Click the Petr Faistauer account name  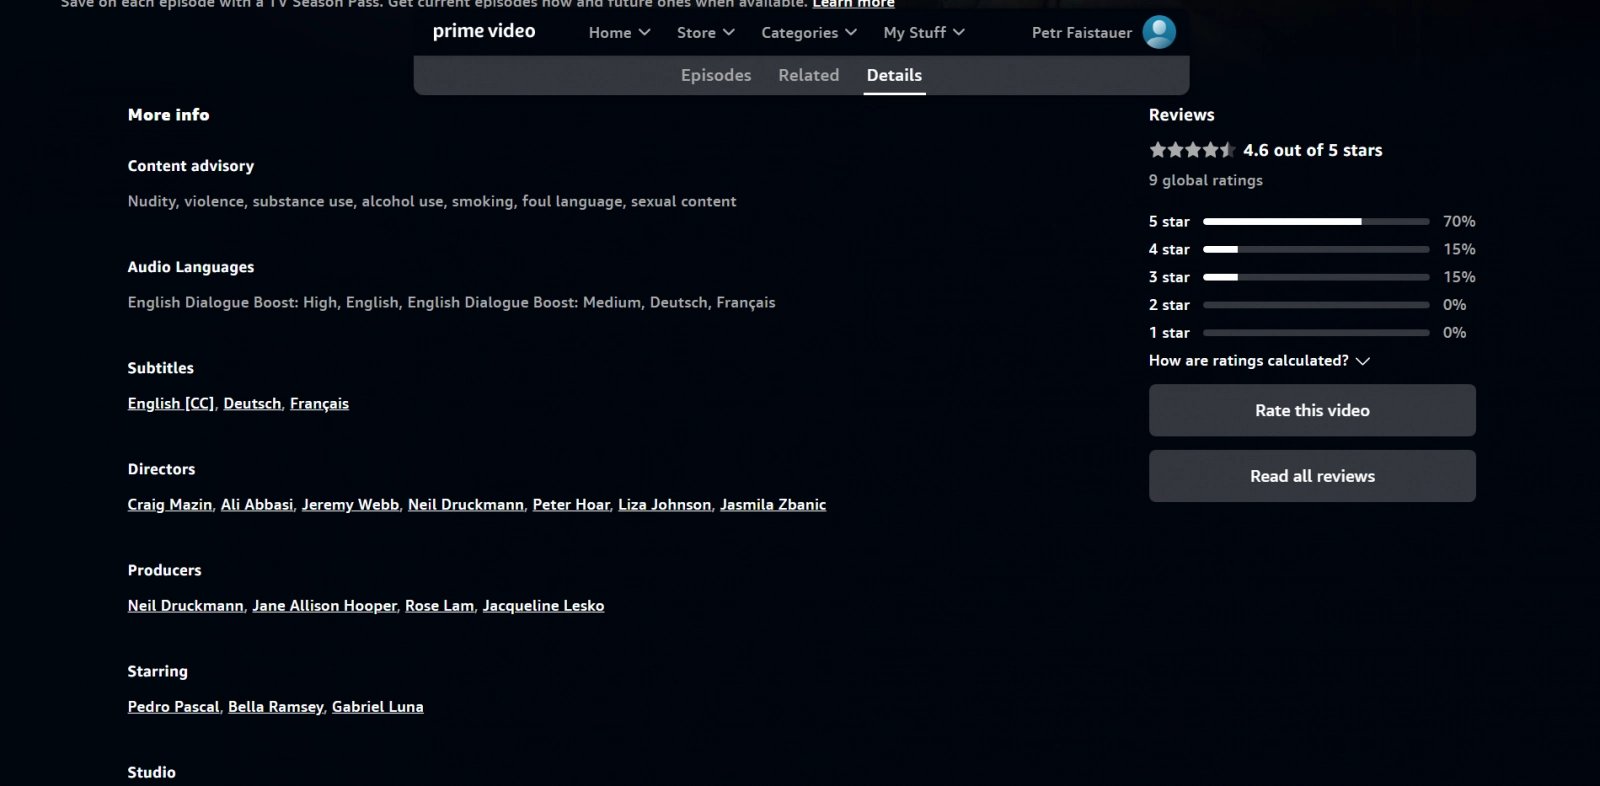point(1082,33)
